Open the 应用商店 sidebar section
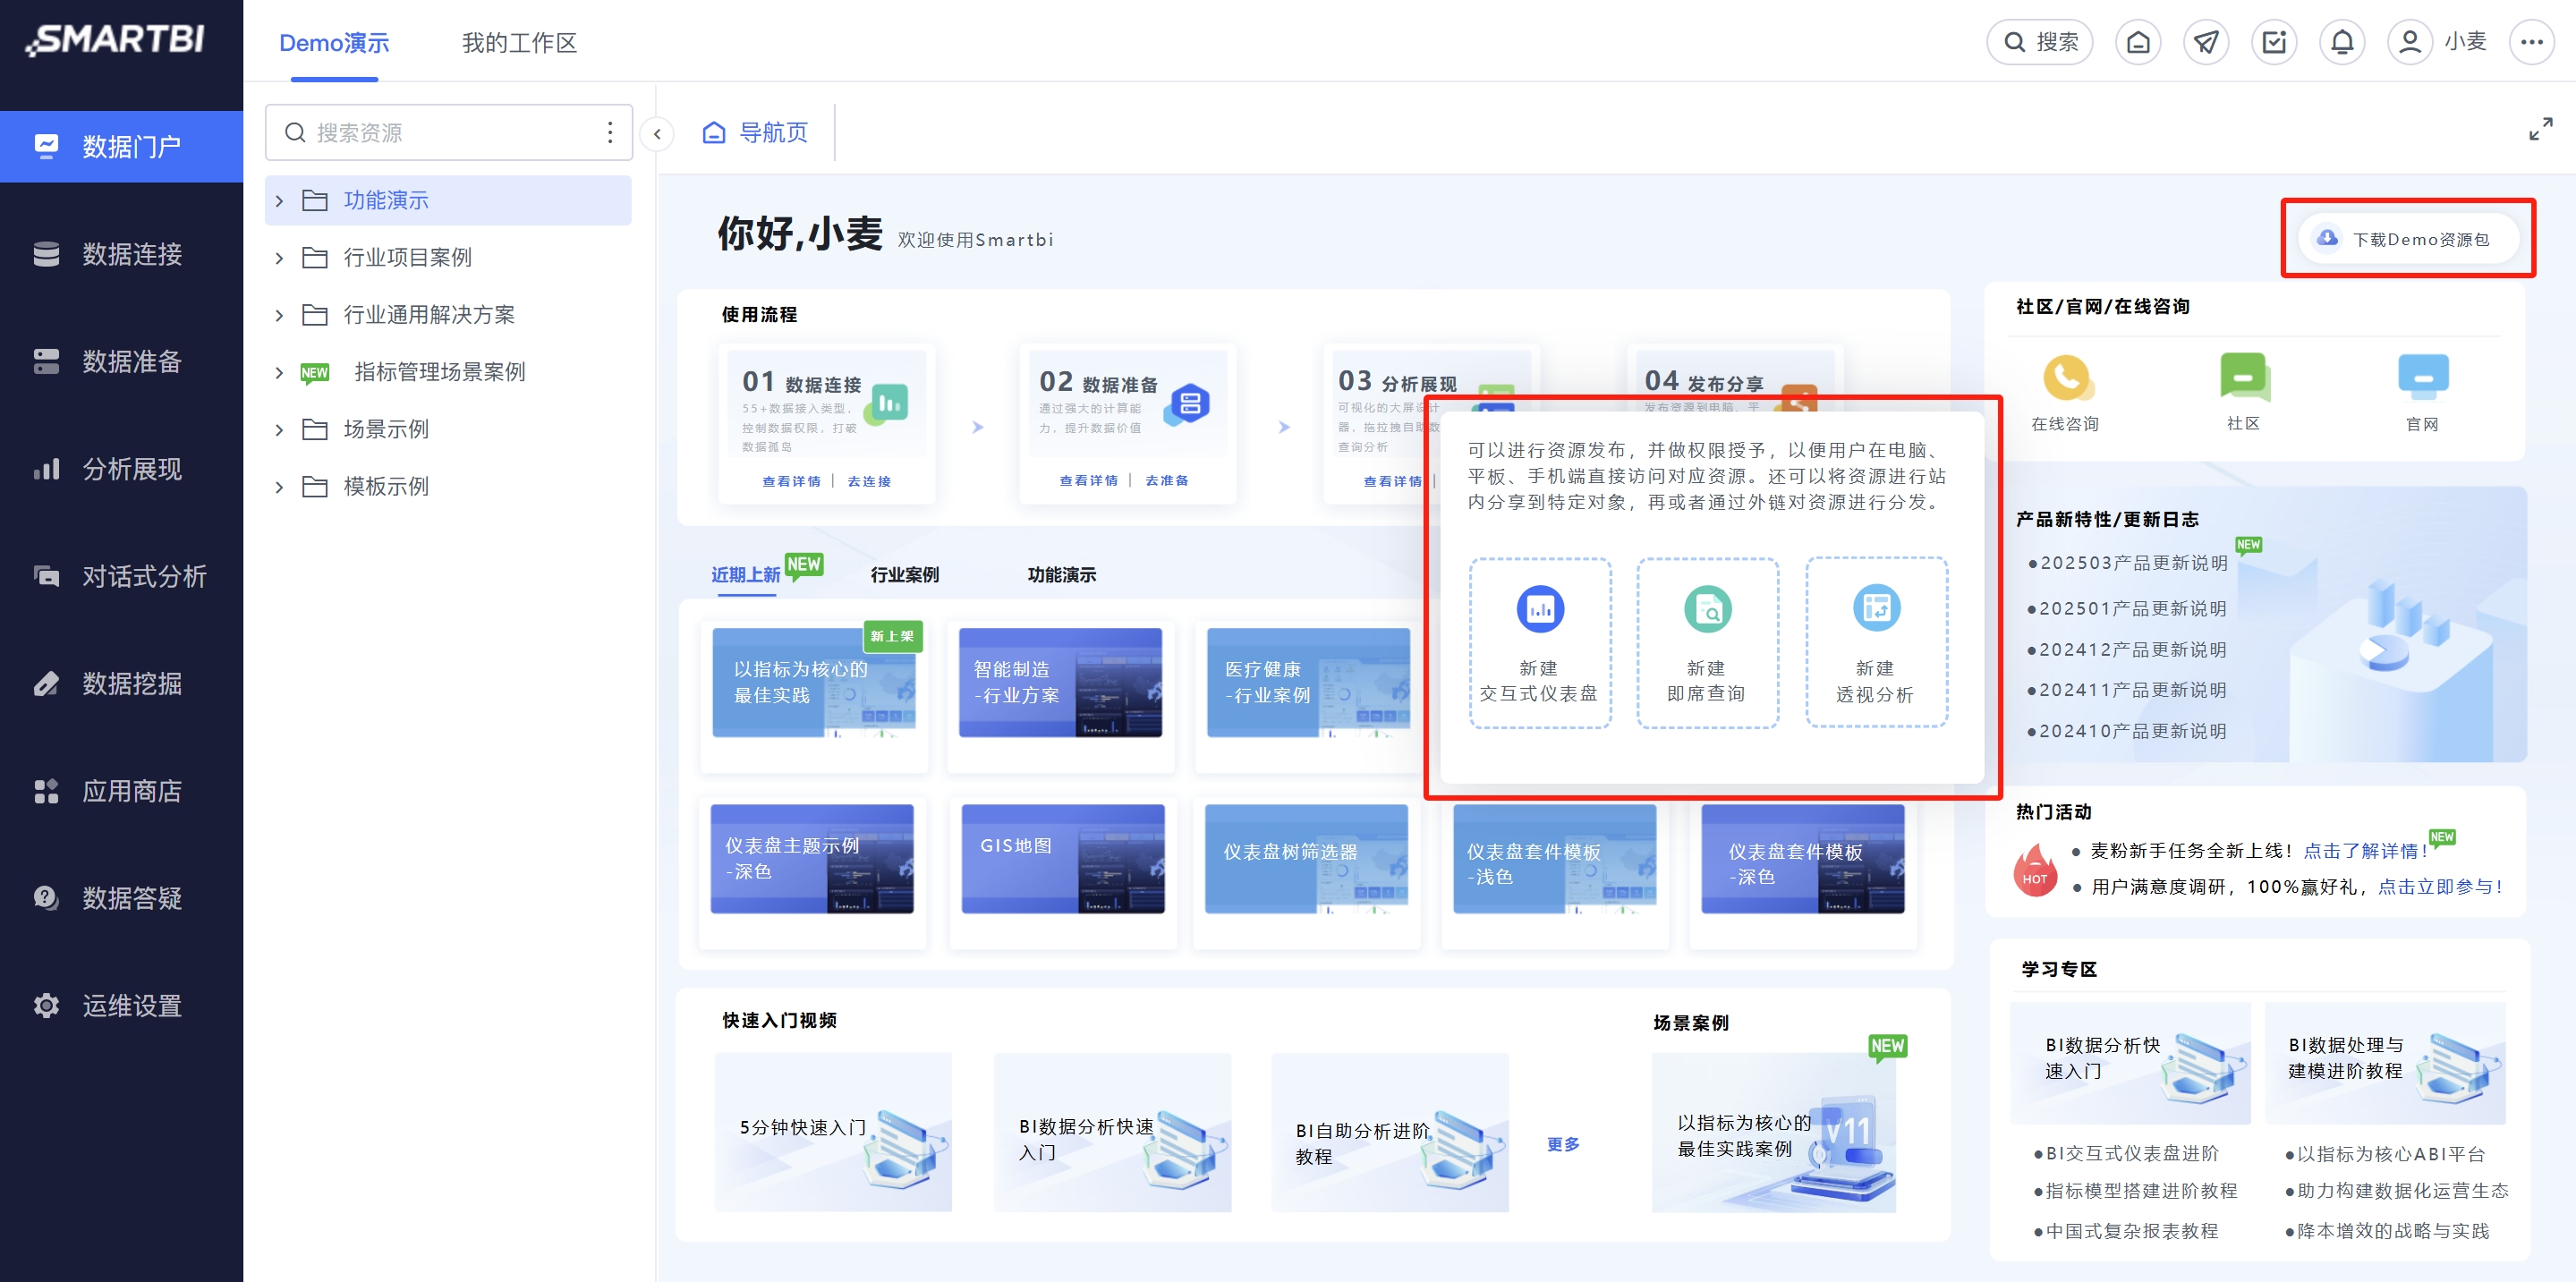This screenshot has width=2576, height=1282. click(121, 791)
